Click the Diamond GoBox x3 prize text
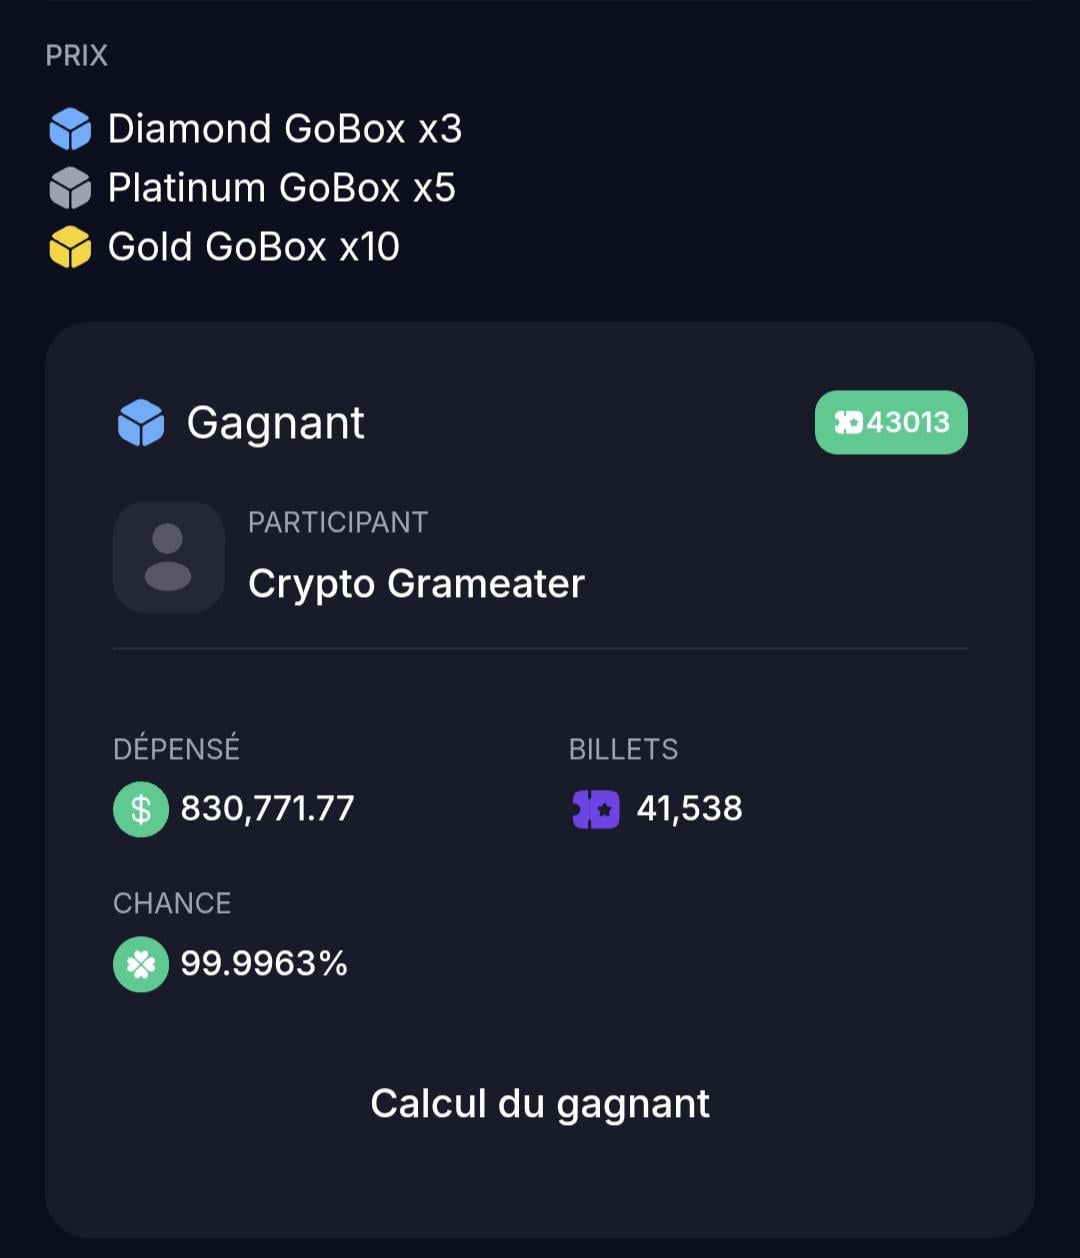This screenshot has height=1258, width=1080. (285, 129)
